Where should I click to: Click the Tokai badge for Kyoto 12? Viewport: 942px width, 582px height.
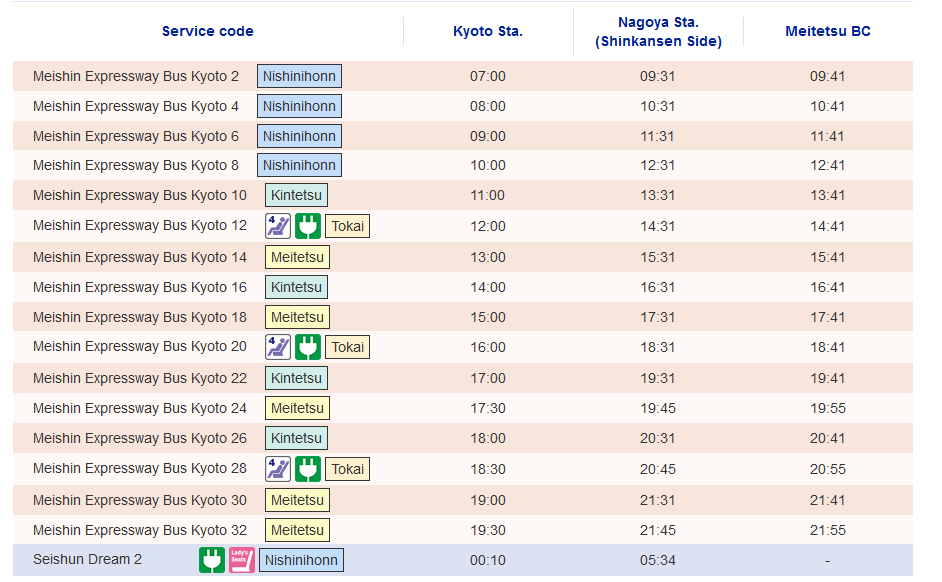(x=348, y=226)
